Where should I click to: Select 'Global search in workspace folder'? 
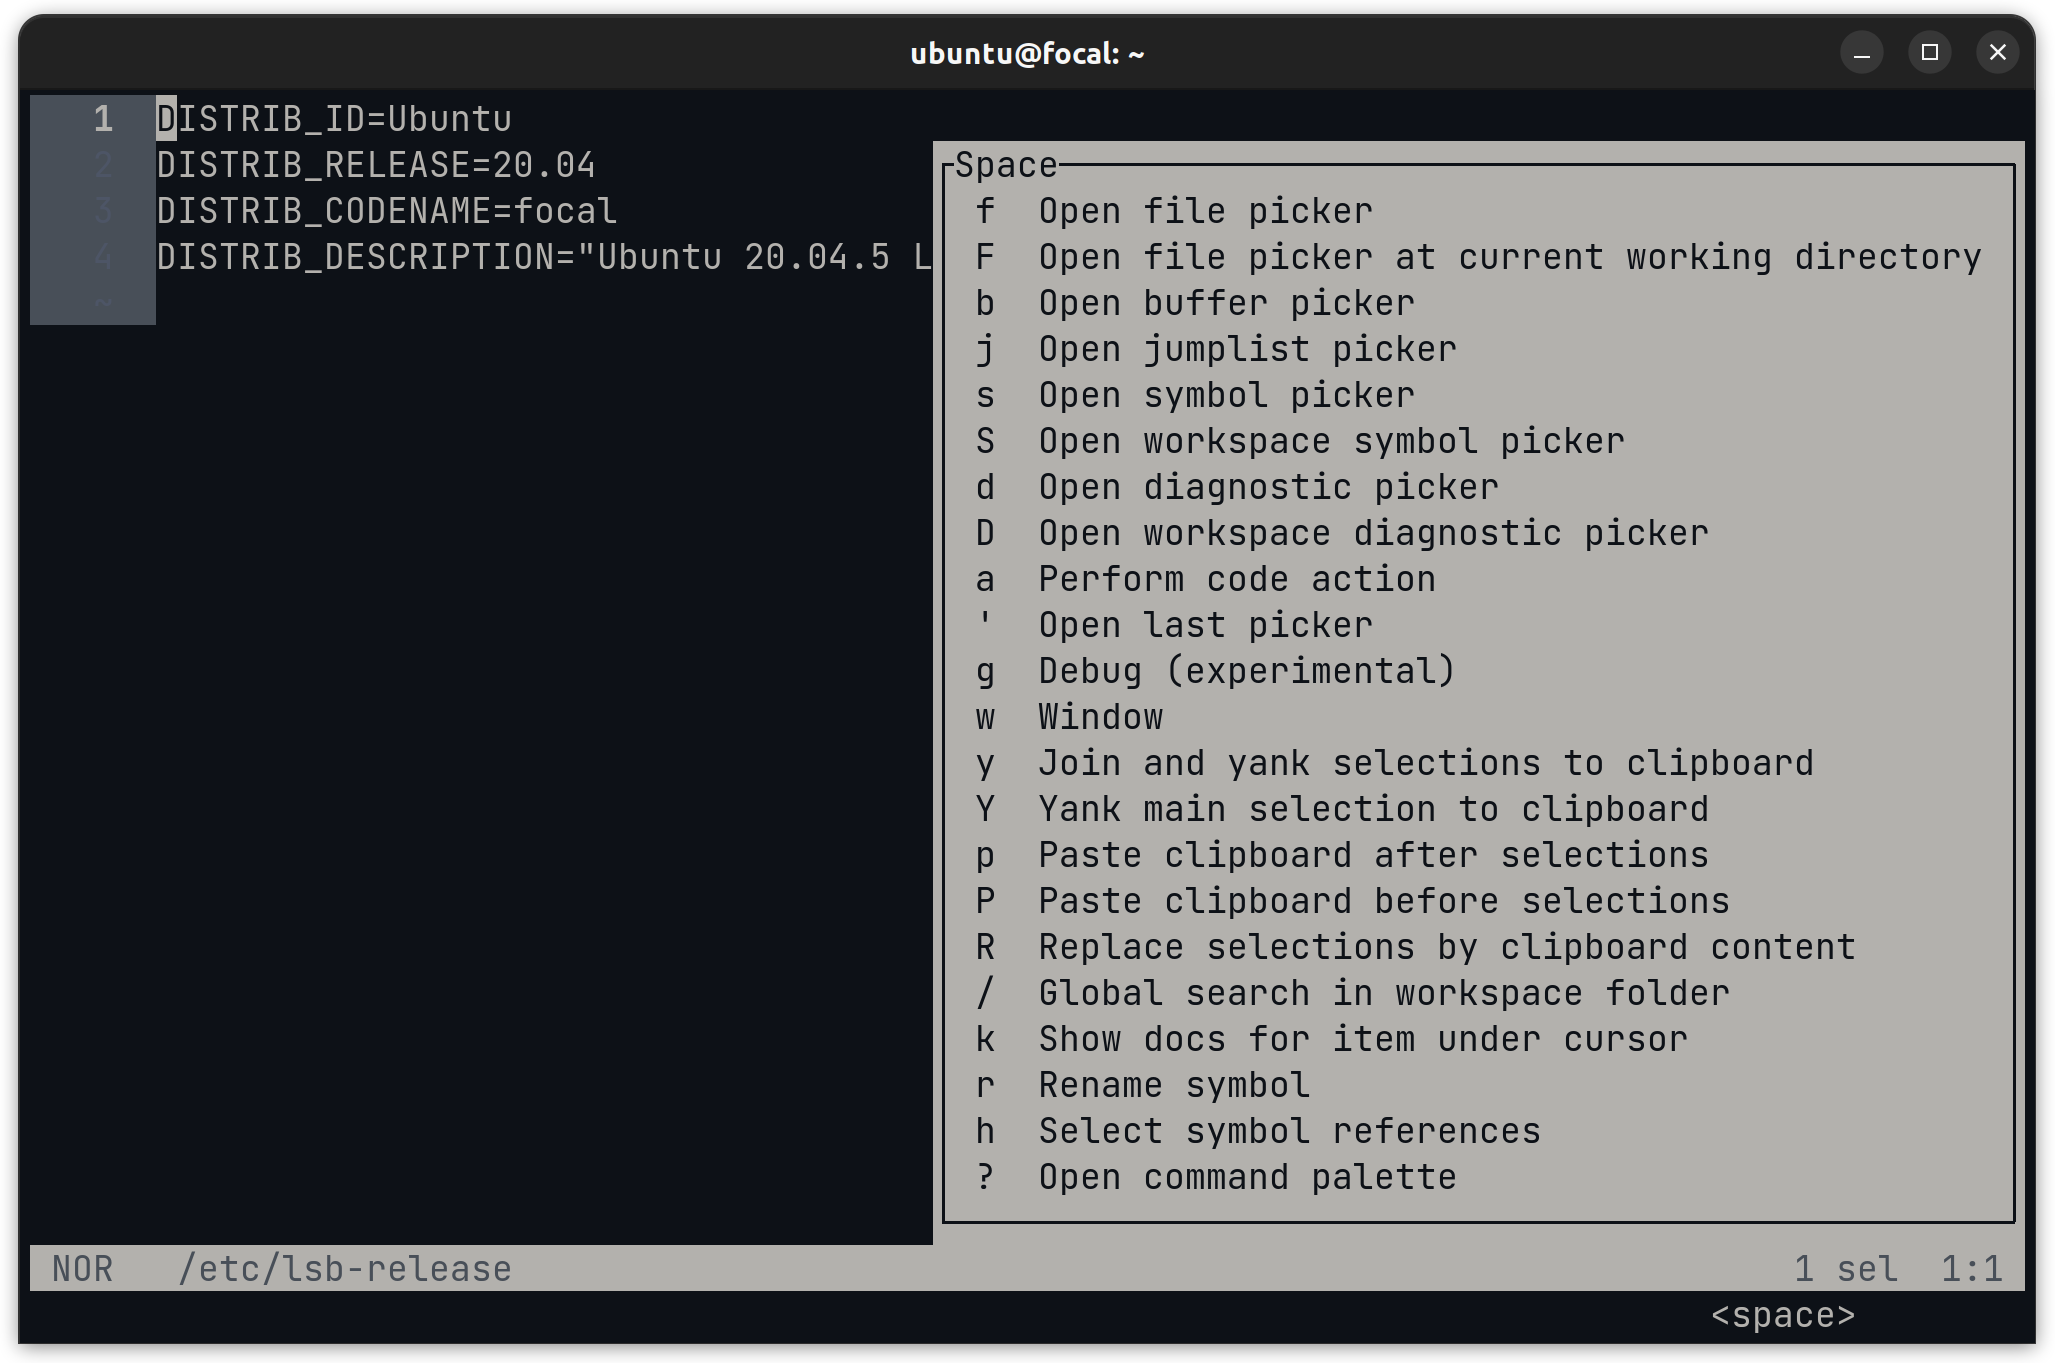coord(1382,992)
